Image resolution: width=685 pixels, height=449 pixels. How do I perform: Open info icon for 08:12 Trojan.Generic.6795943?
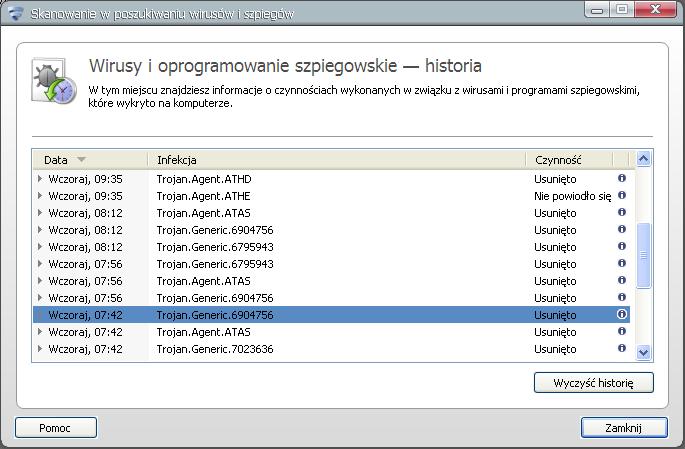point(622,246)
